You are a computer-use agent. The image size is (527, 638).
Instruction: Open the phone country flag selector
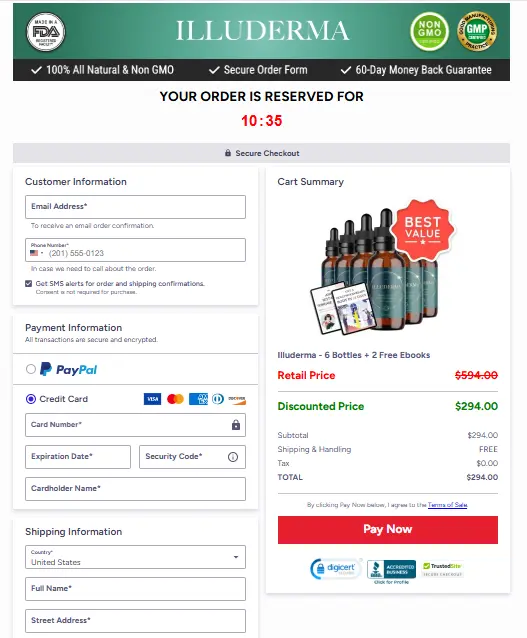coord(37,253)
